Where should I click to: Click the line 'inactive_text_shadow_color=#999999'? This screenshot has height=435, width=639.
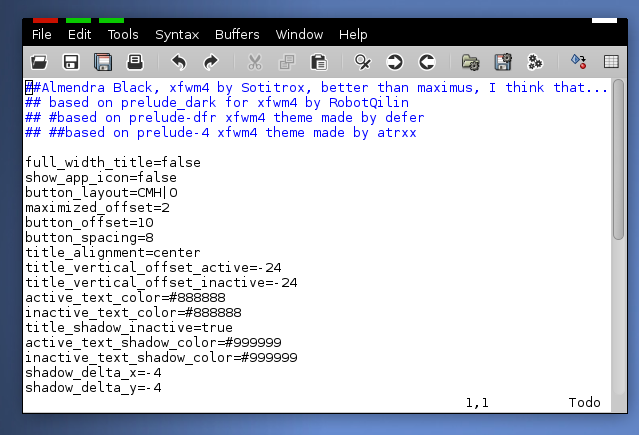(161, 358)
